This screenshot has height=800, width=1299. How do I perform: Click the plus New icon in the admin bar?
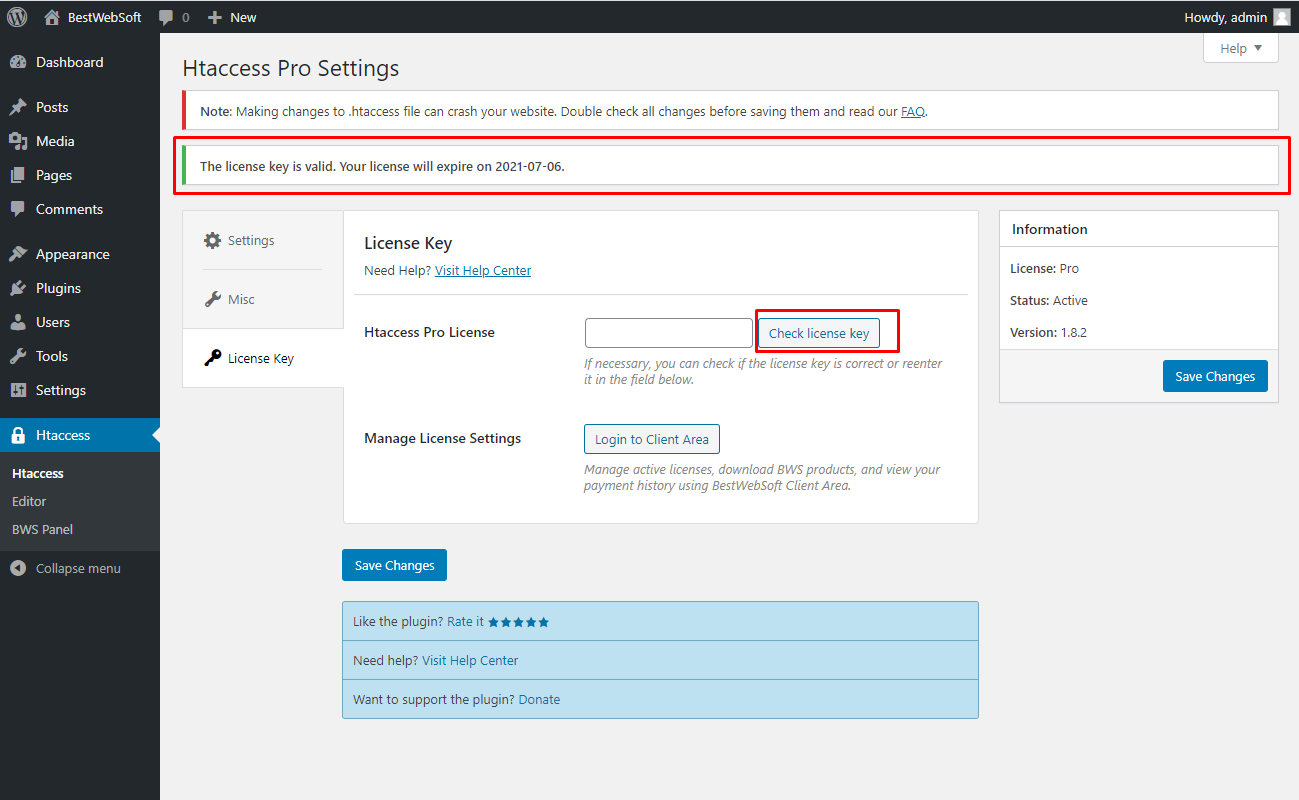coord(214,17)
